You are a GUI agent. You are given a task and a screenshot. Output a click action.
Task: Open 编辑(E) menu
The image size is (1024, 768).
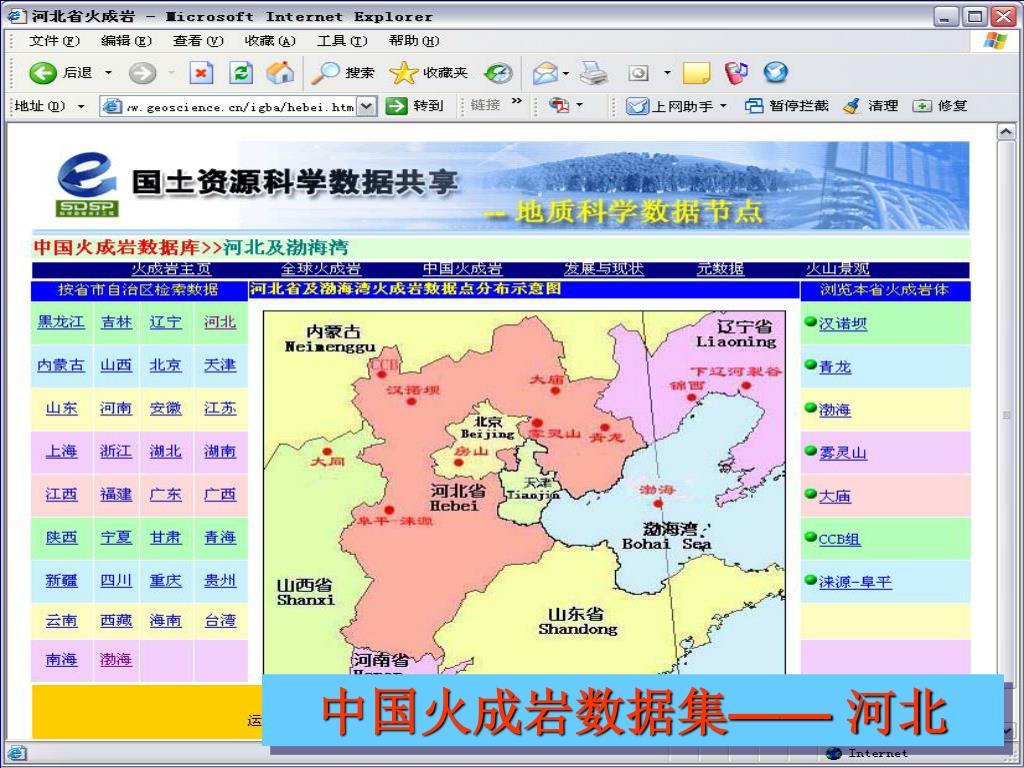pos(126,40)
